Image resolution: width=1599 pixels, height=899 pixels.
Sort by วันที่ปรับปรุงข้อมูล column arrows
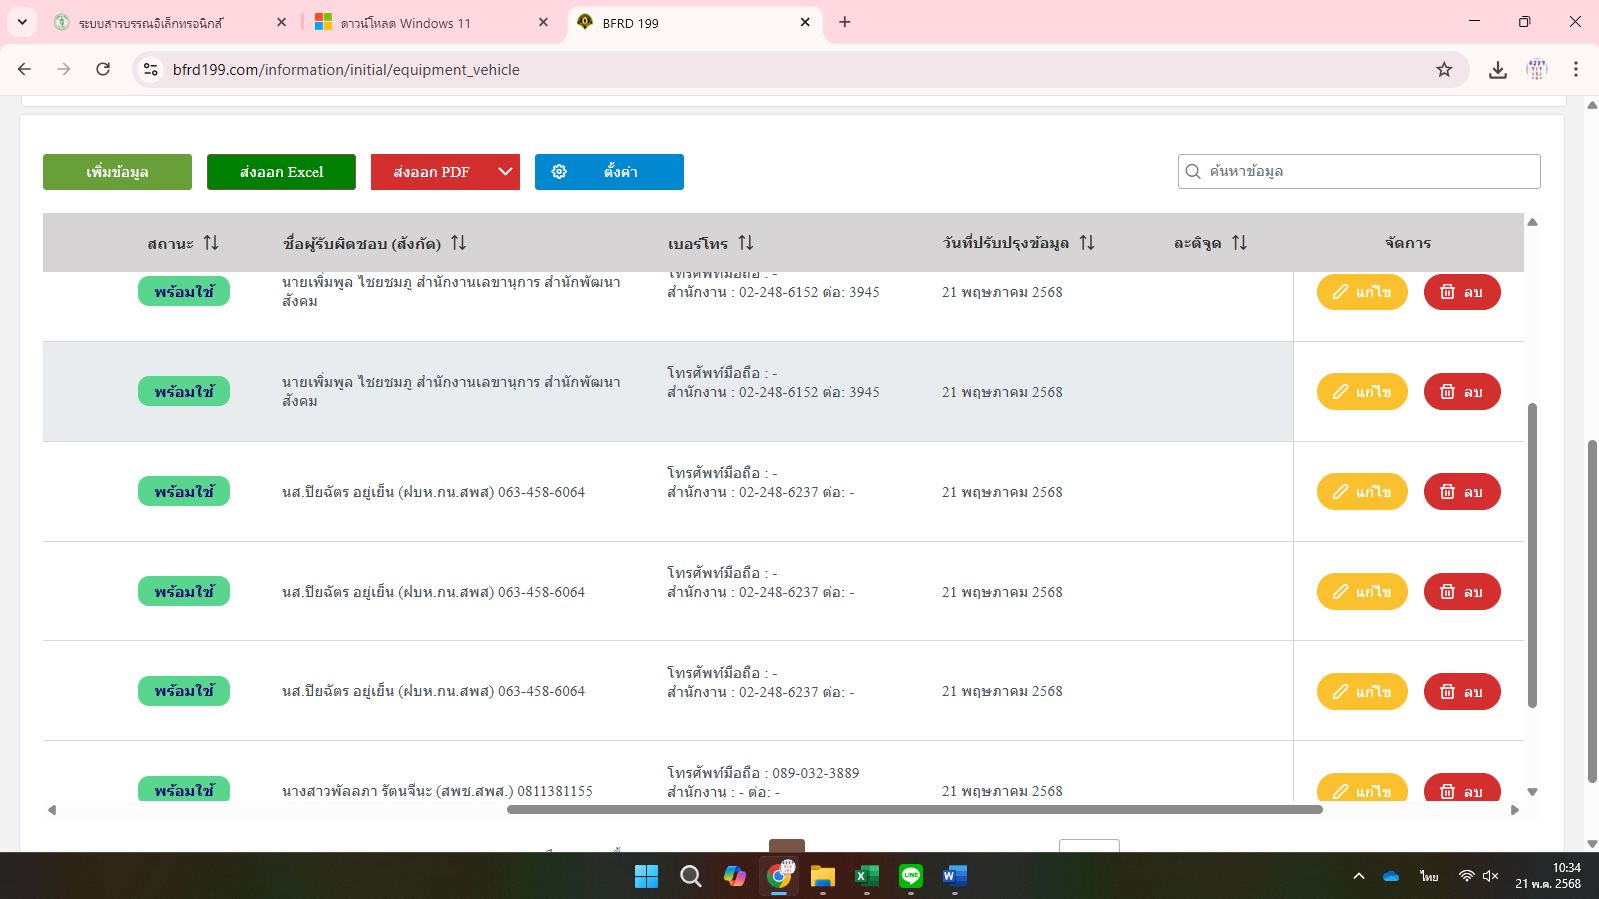point(1087,243)
